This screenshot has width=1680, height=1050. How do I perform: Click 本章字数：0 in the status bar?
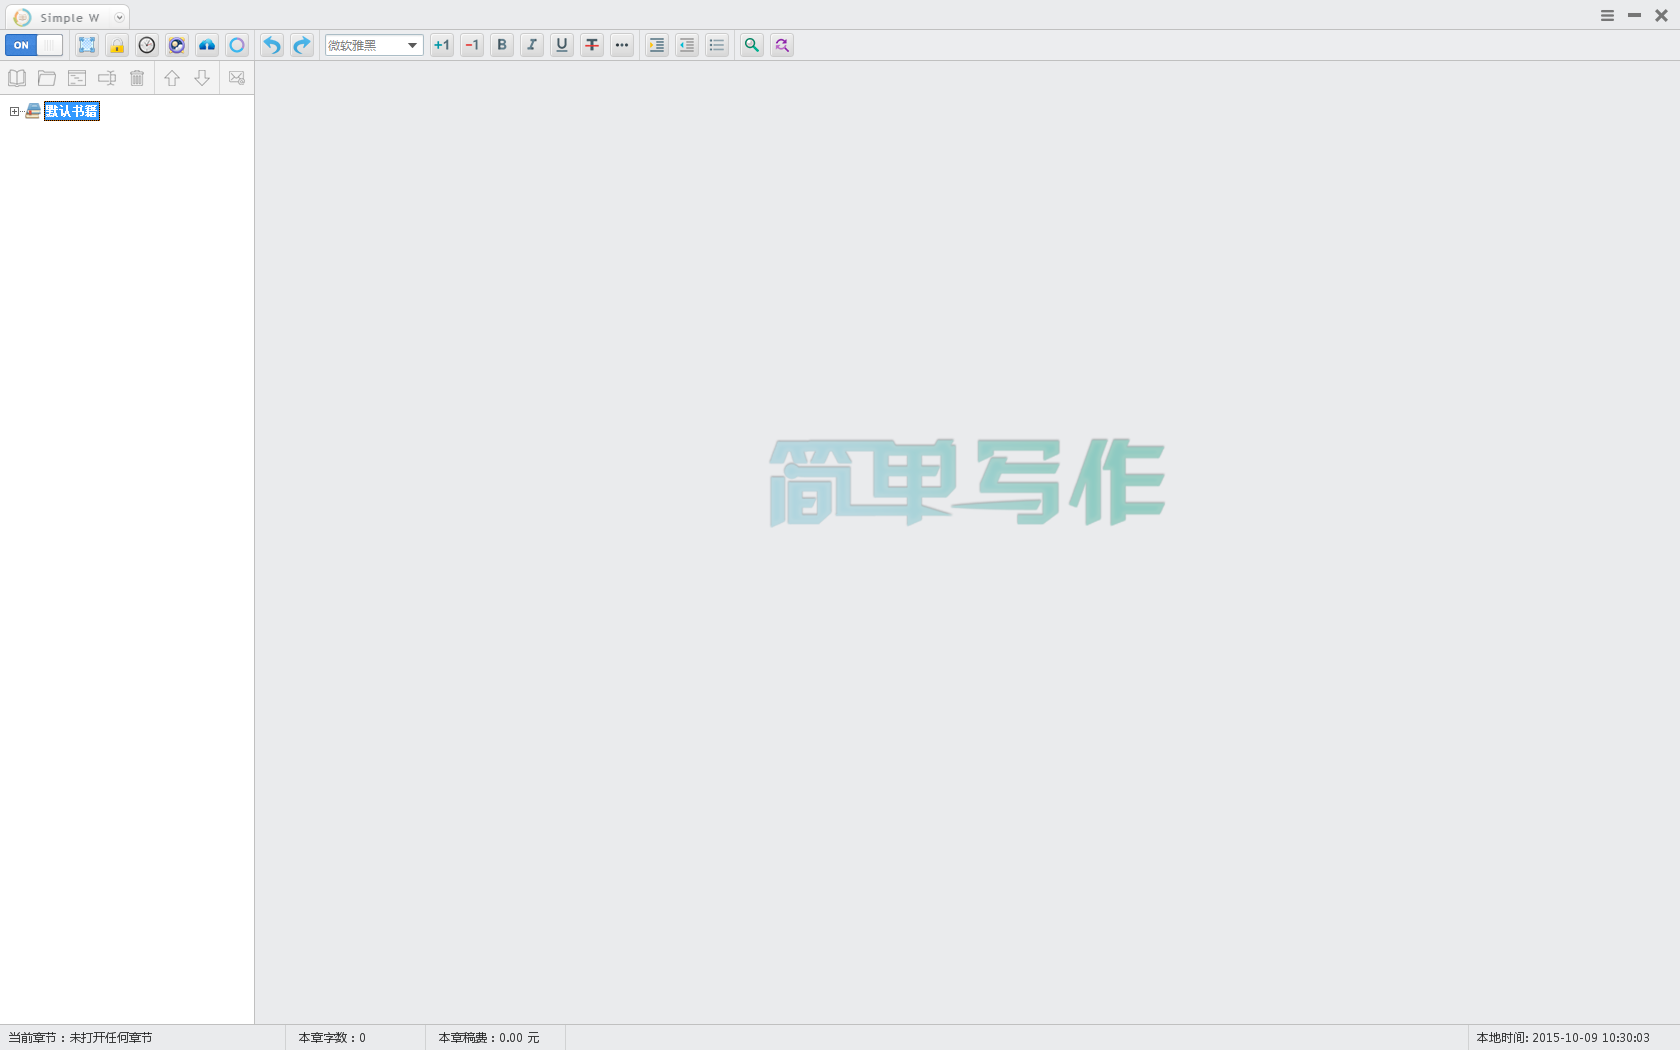coord(332,1038)
